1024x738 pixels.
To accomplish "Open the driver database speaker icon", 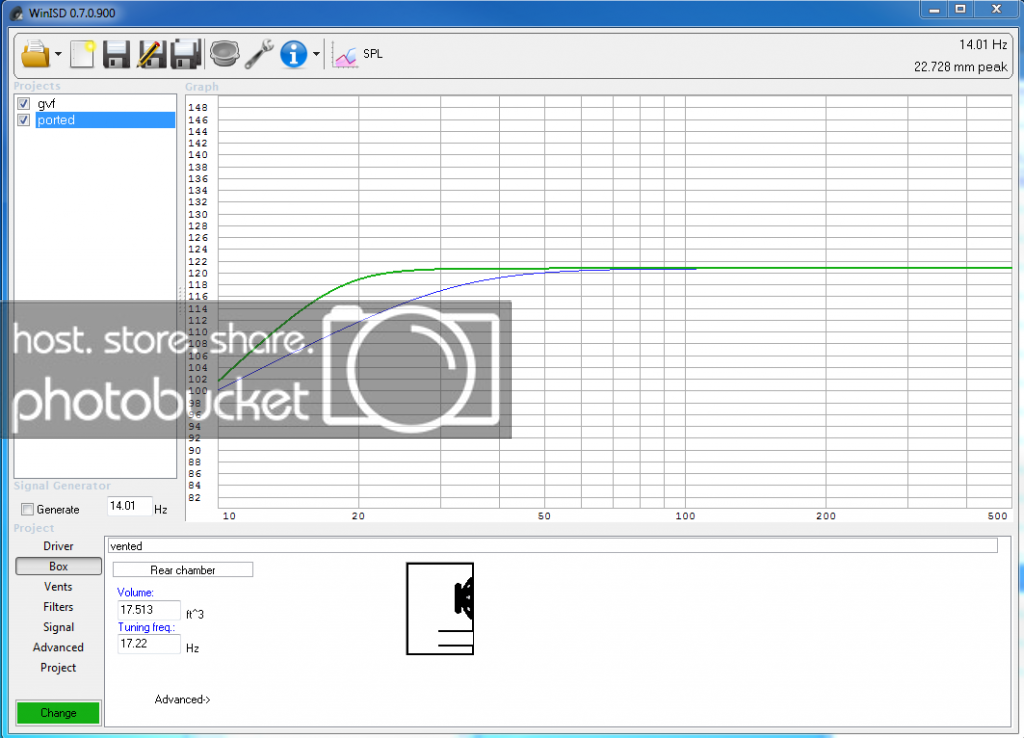I will point(224,54).
